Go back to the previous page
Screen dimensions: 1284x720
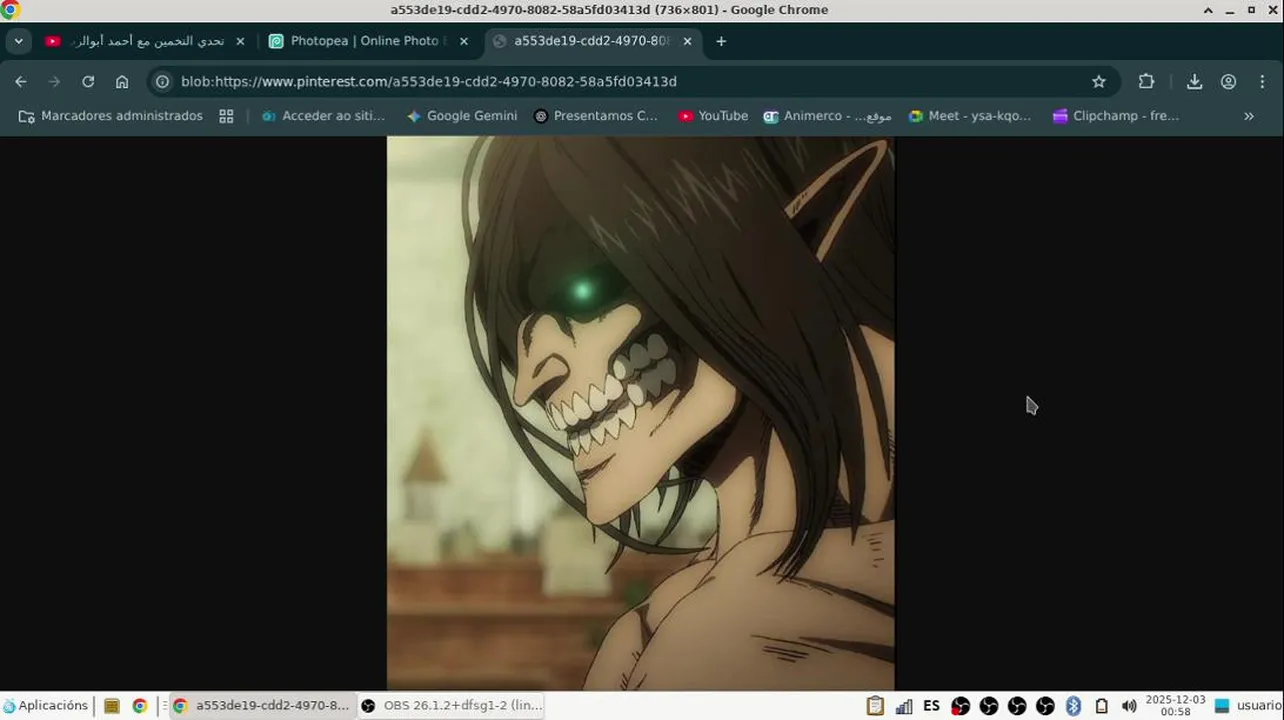[21, 82]
